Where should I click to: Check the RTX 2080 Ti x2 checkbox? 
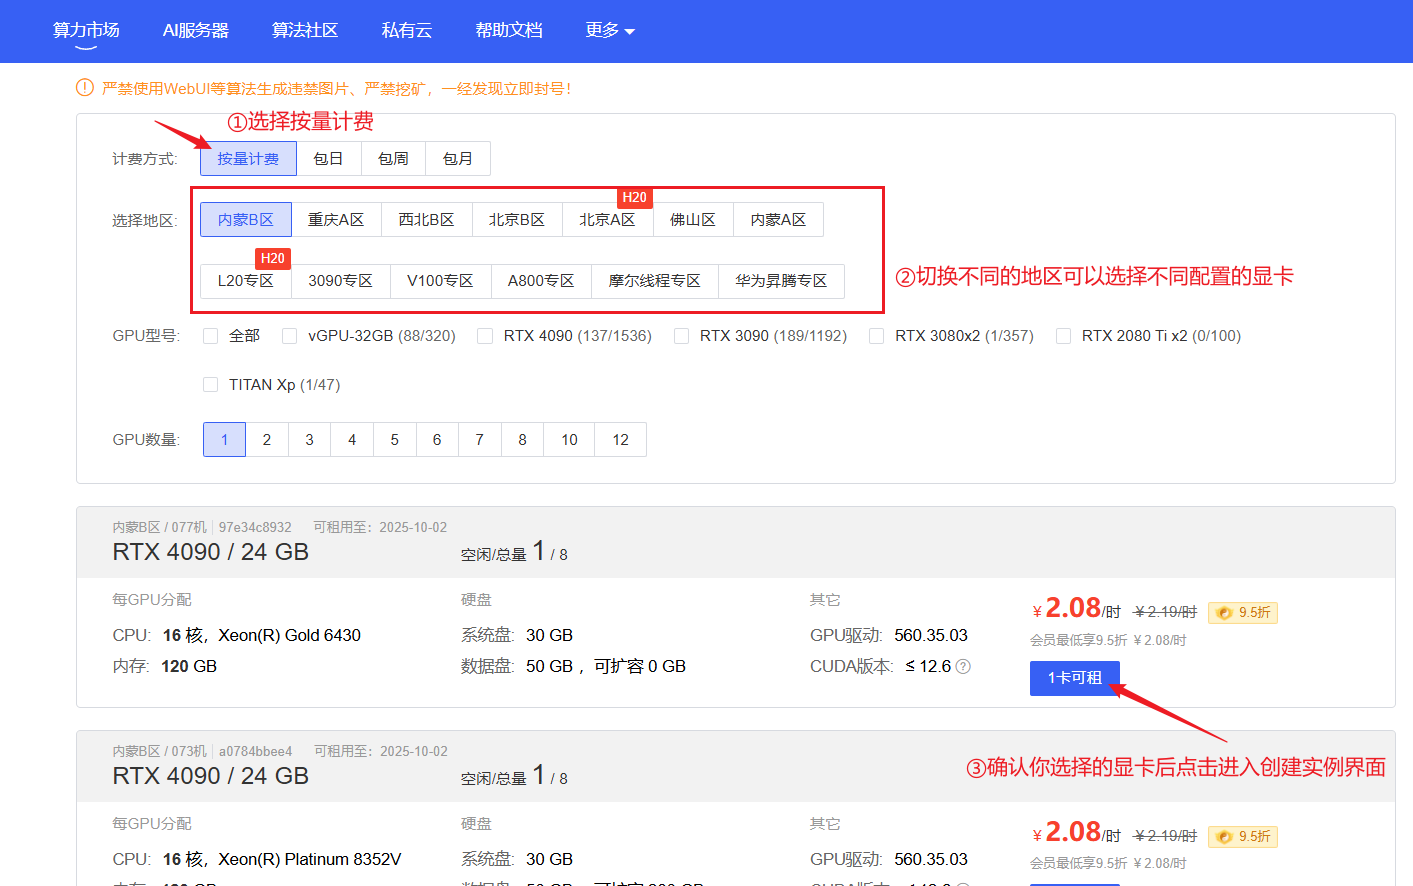[1064, 336]
